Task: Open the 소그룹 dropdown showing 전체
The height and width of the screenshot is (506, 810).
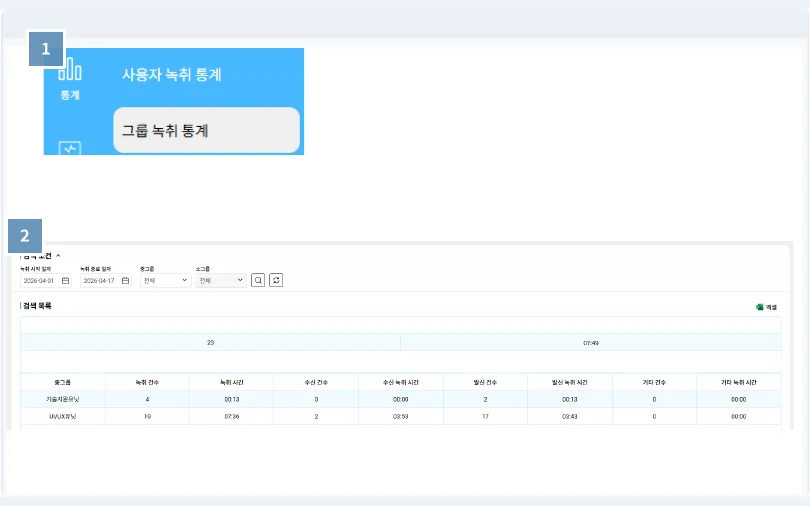Action: (x=221, y=280)
